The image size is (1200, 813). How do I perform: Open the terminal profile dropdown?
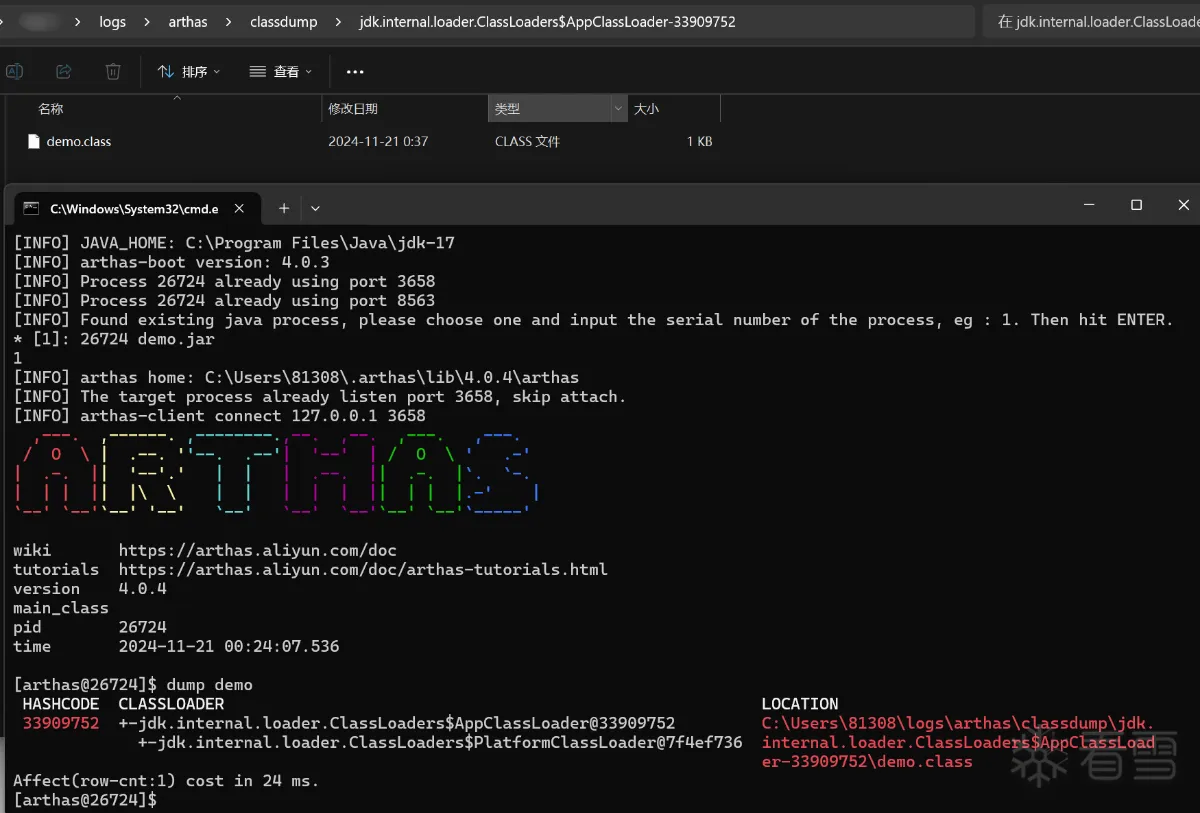click(315, 208)
